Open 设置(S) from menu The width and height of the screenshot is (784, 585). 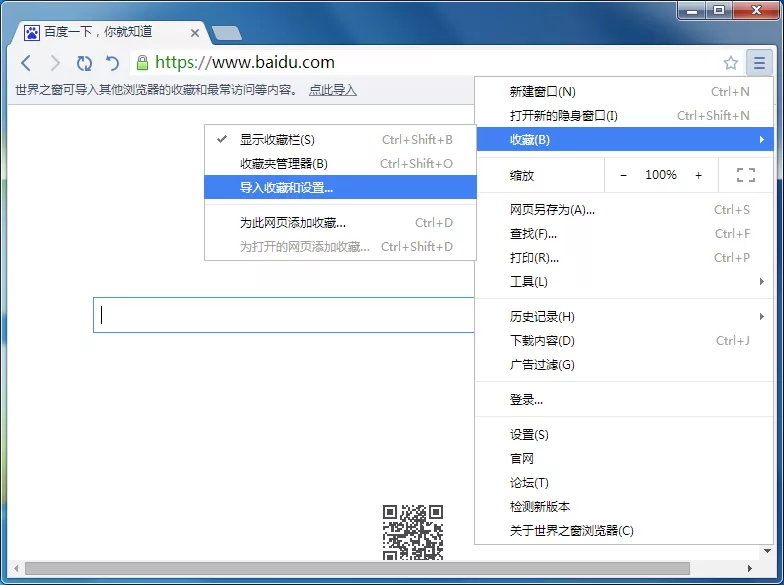(625, 434)
